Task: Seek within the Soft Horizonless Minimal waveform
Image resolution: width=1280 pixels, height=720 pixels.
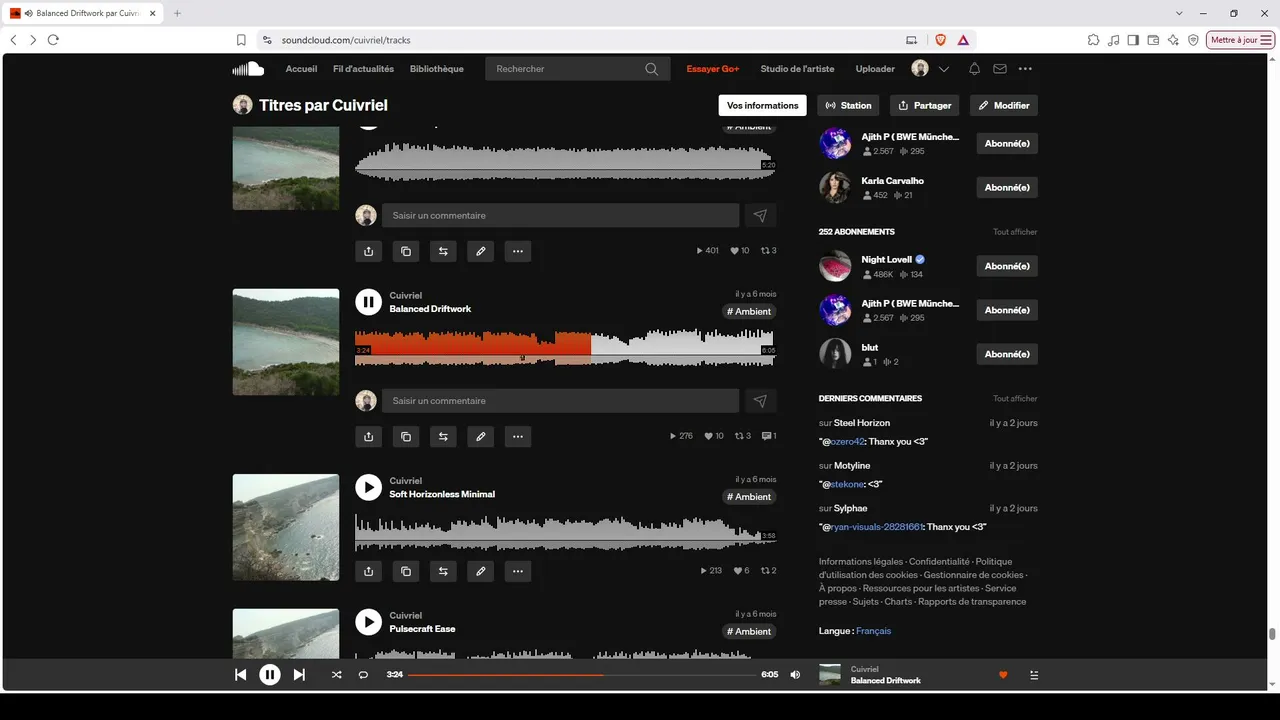Action: (565, 533)
